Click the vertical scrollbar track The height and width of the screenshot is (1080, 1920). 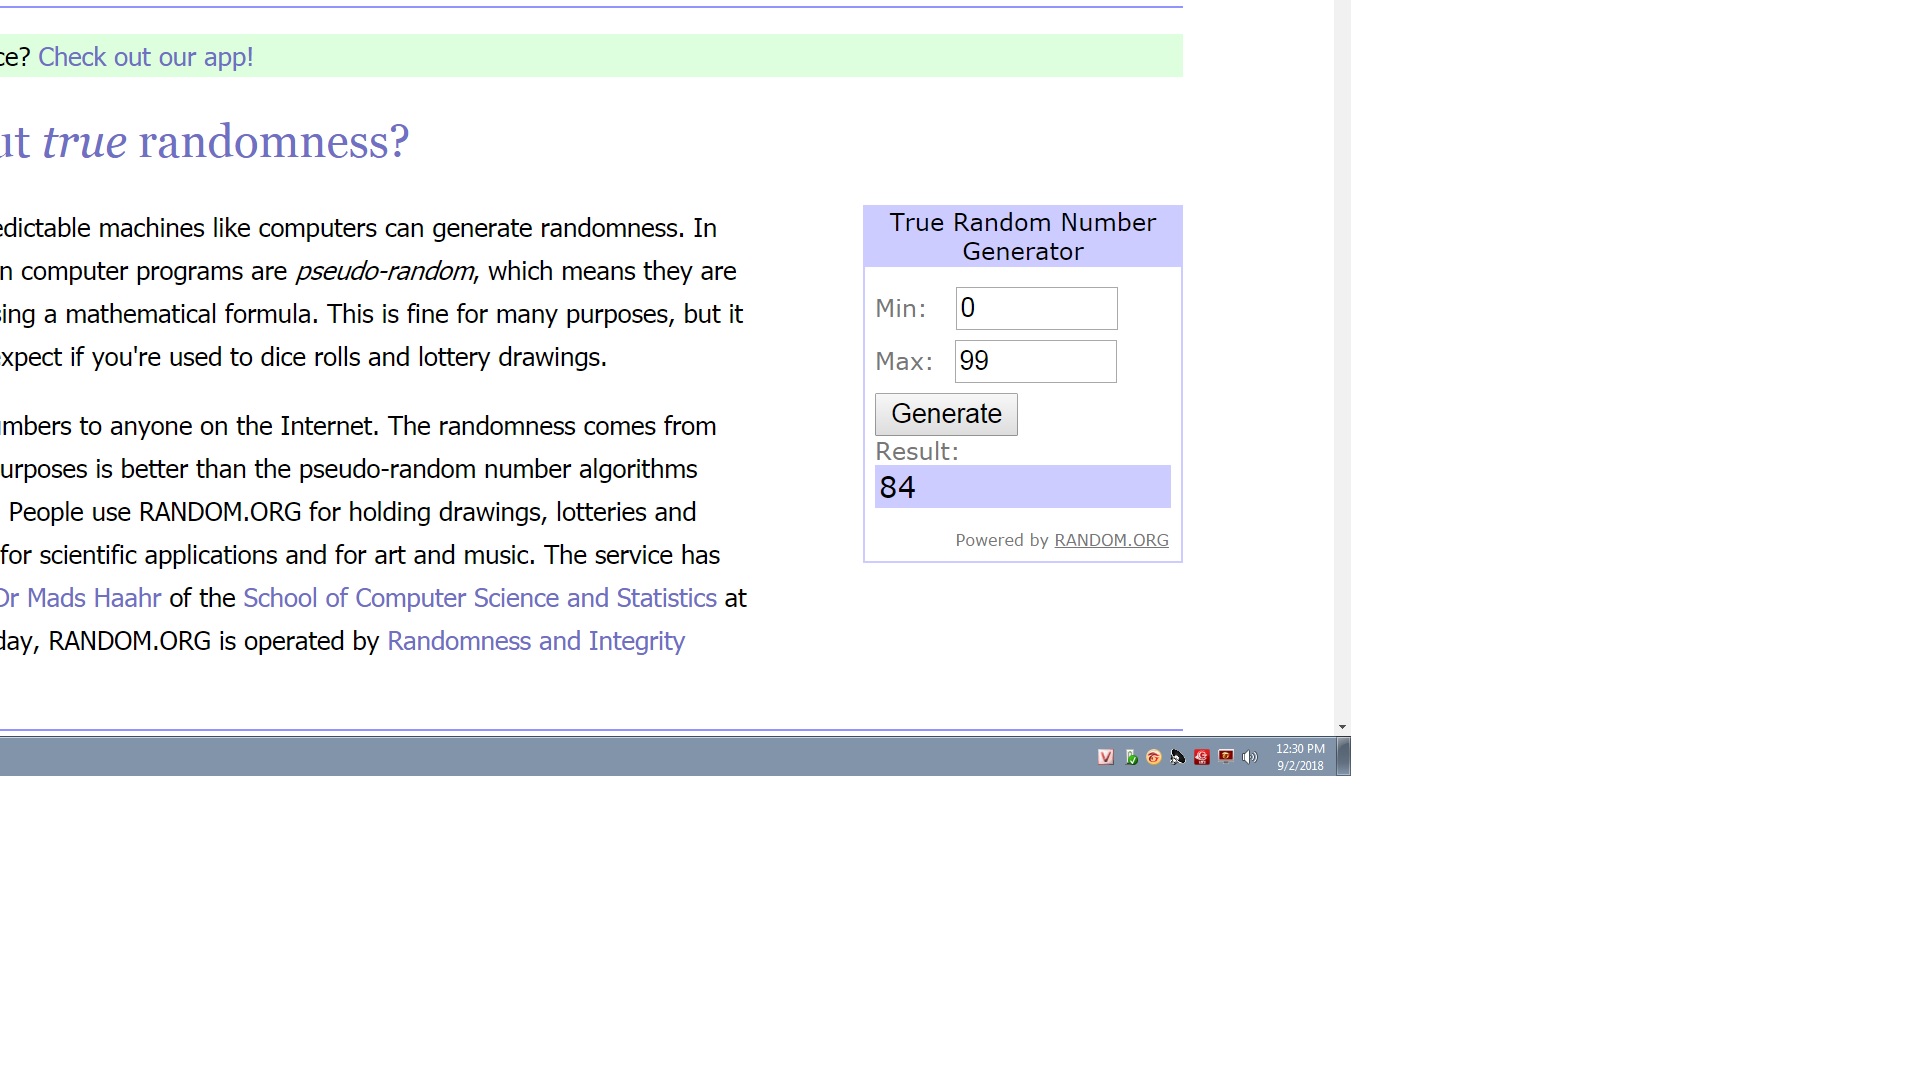(x=1342, y=400)
